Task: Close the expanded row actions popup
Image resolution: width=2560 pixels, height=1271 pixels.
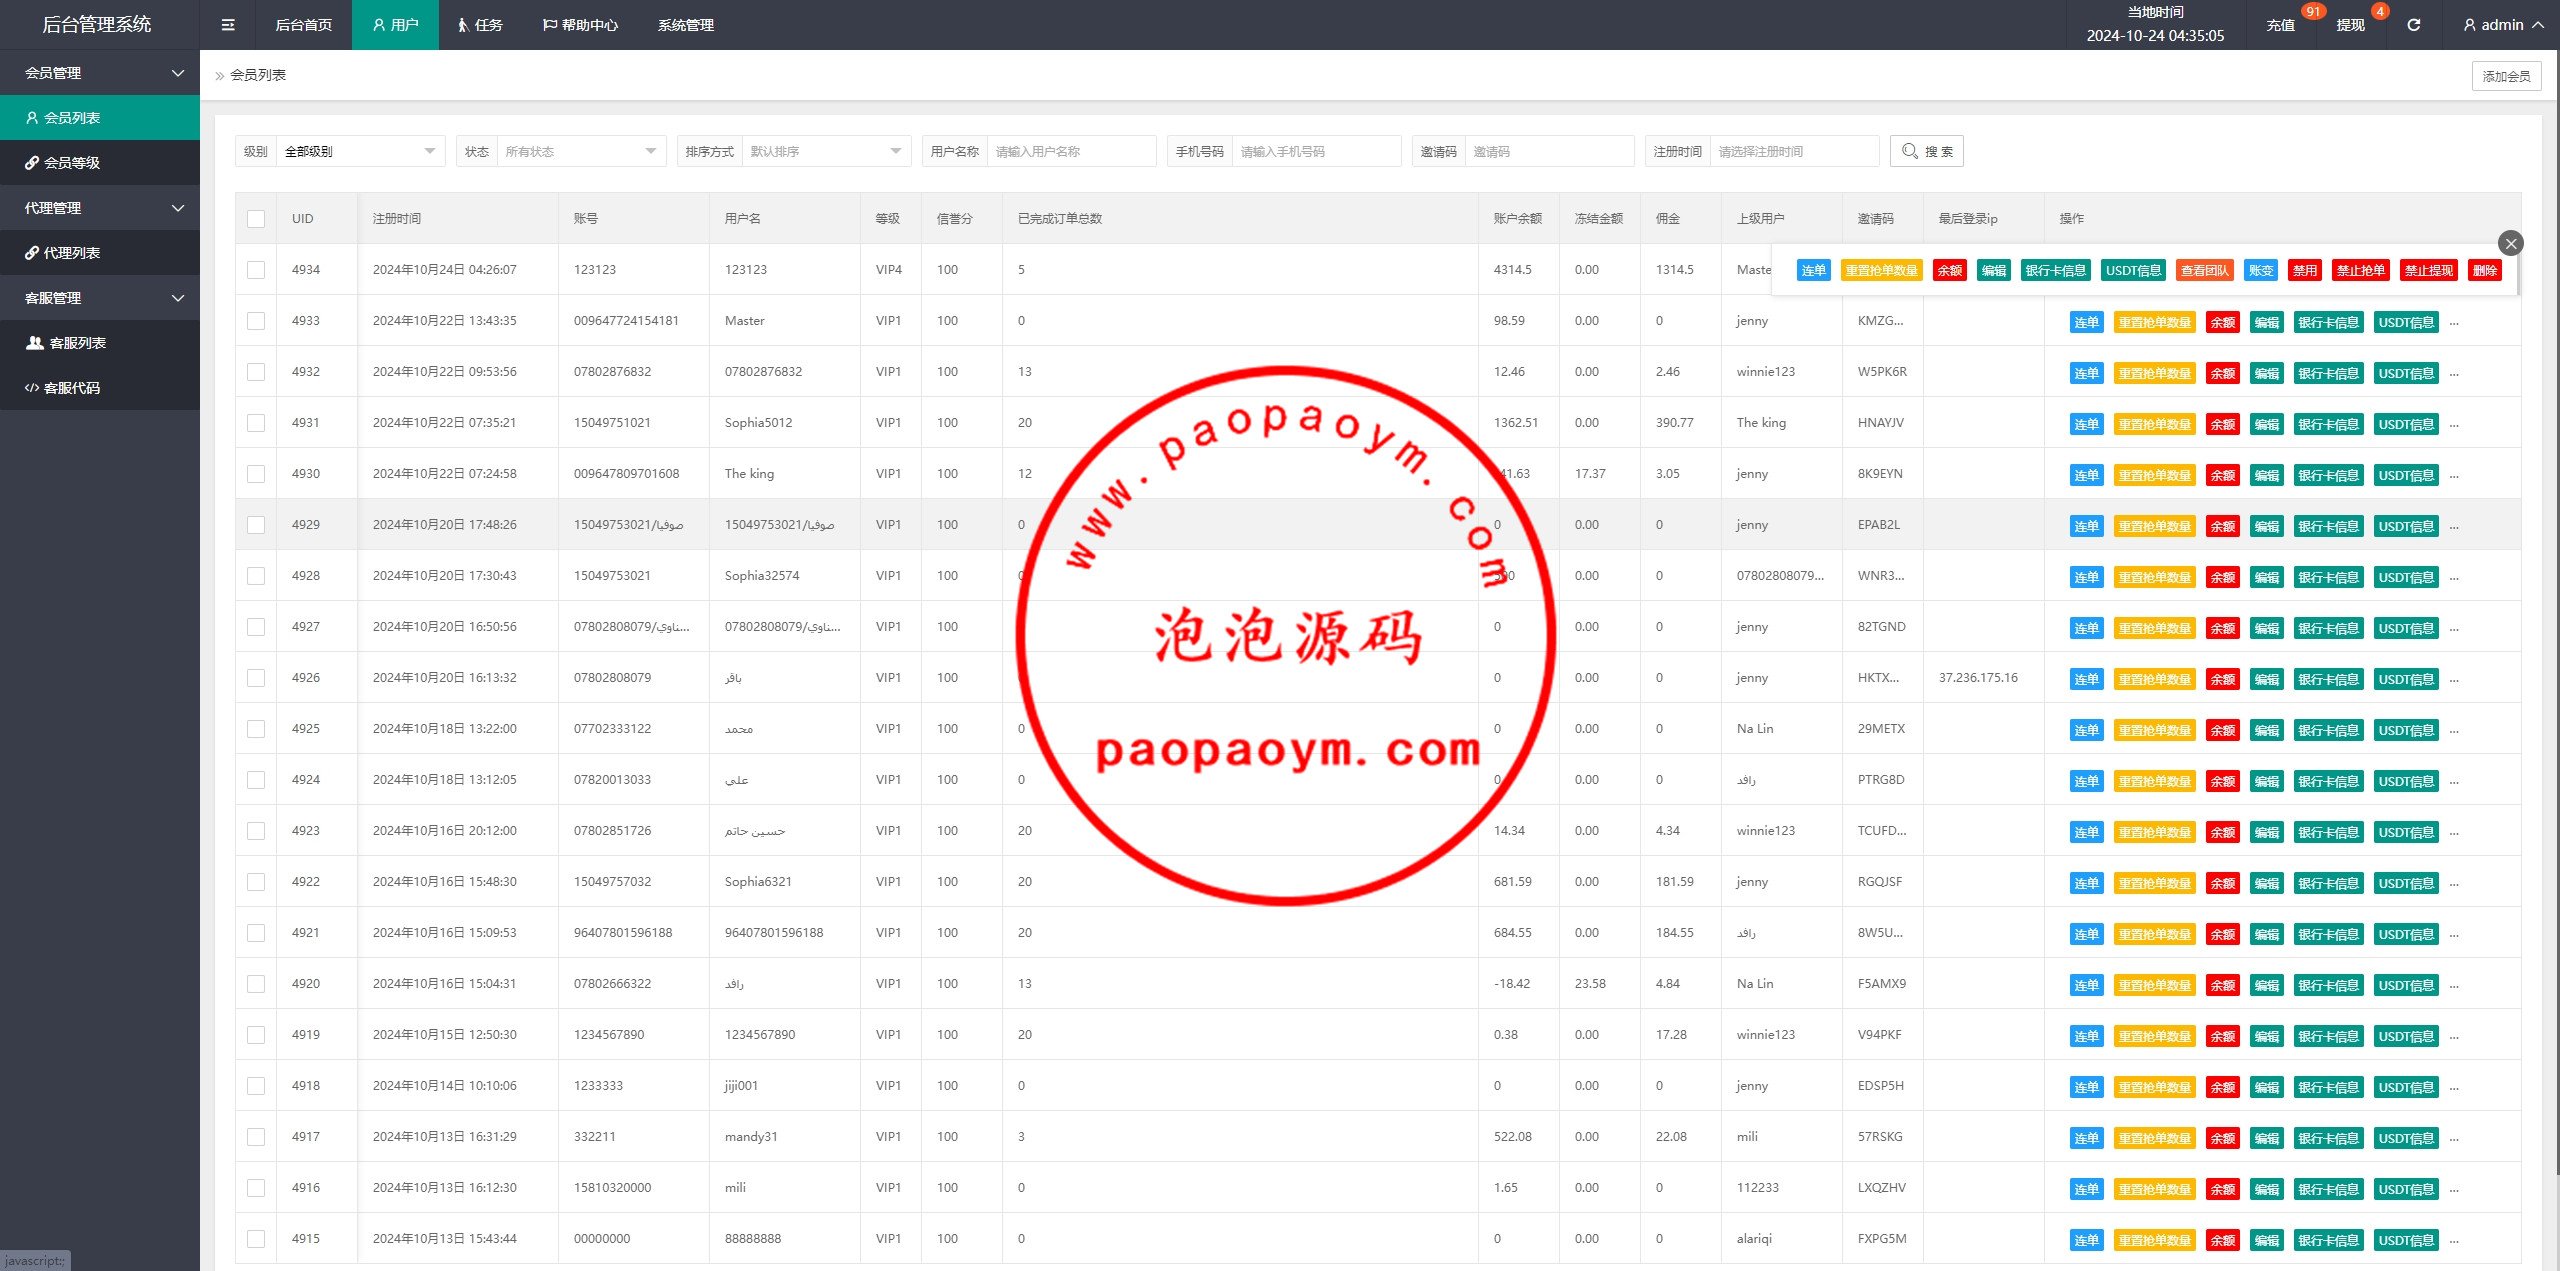Action: tap(2510, 243)
